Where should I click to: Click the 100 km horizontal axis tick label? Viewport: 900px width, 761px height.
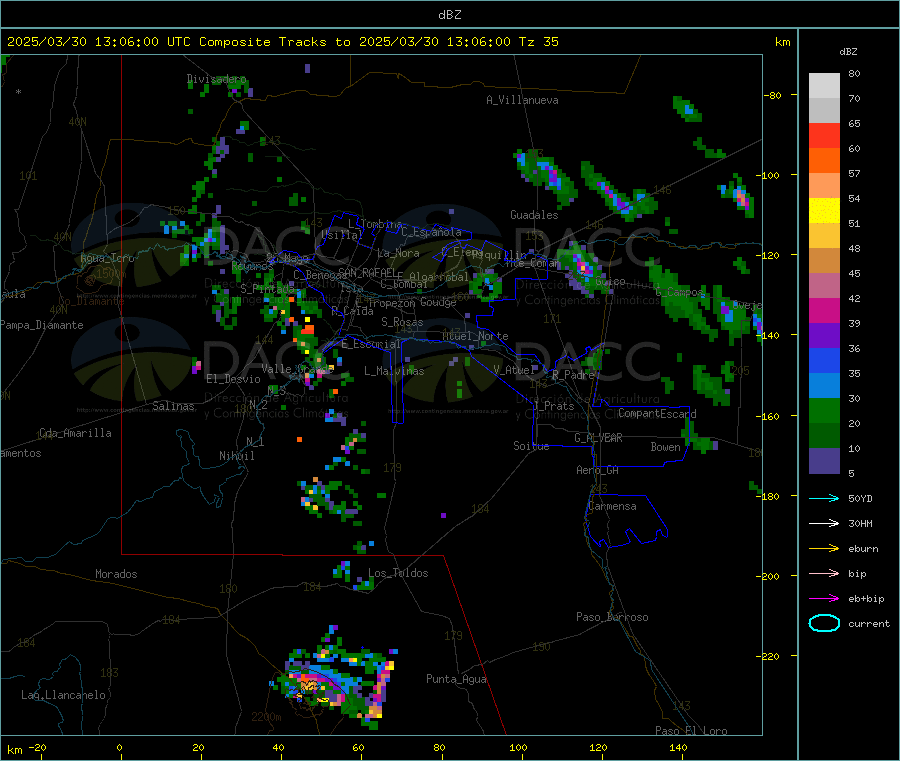click(x=518, y=747)
